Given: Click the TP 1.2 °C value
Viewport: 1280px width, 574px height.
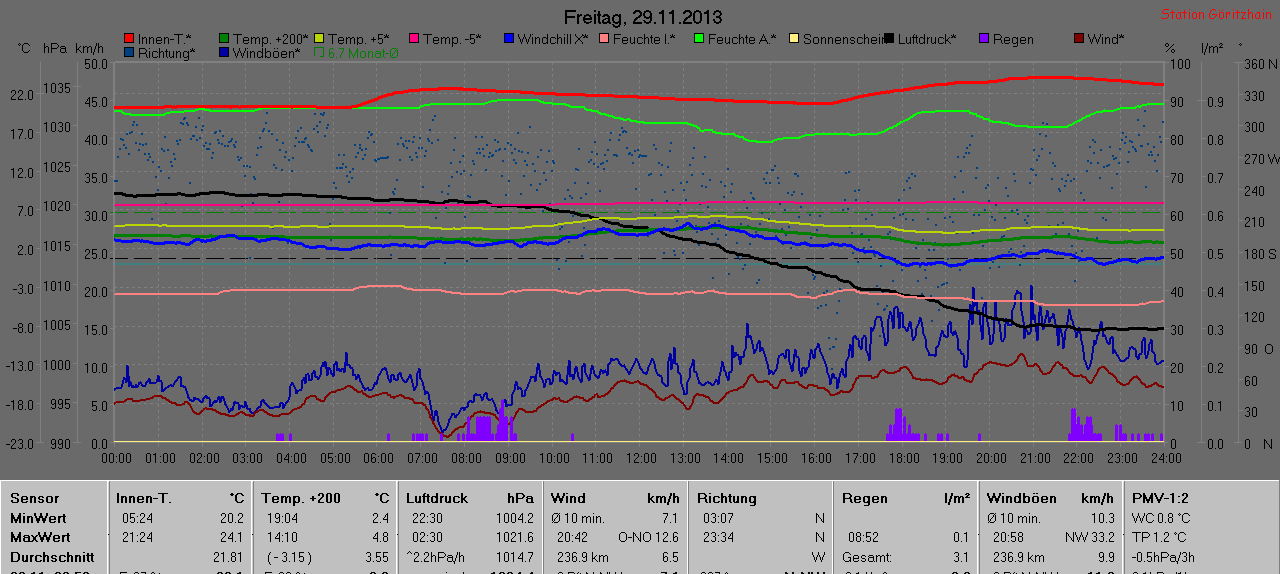Looking at the screenshot, I should [x=1160, y=538].
